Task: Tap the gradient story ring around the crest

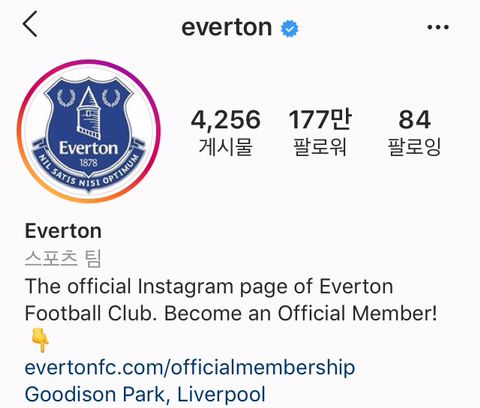Action: [x=89, y=63]
